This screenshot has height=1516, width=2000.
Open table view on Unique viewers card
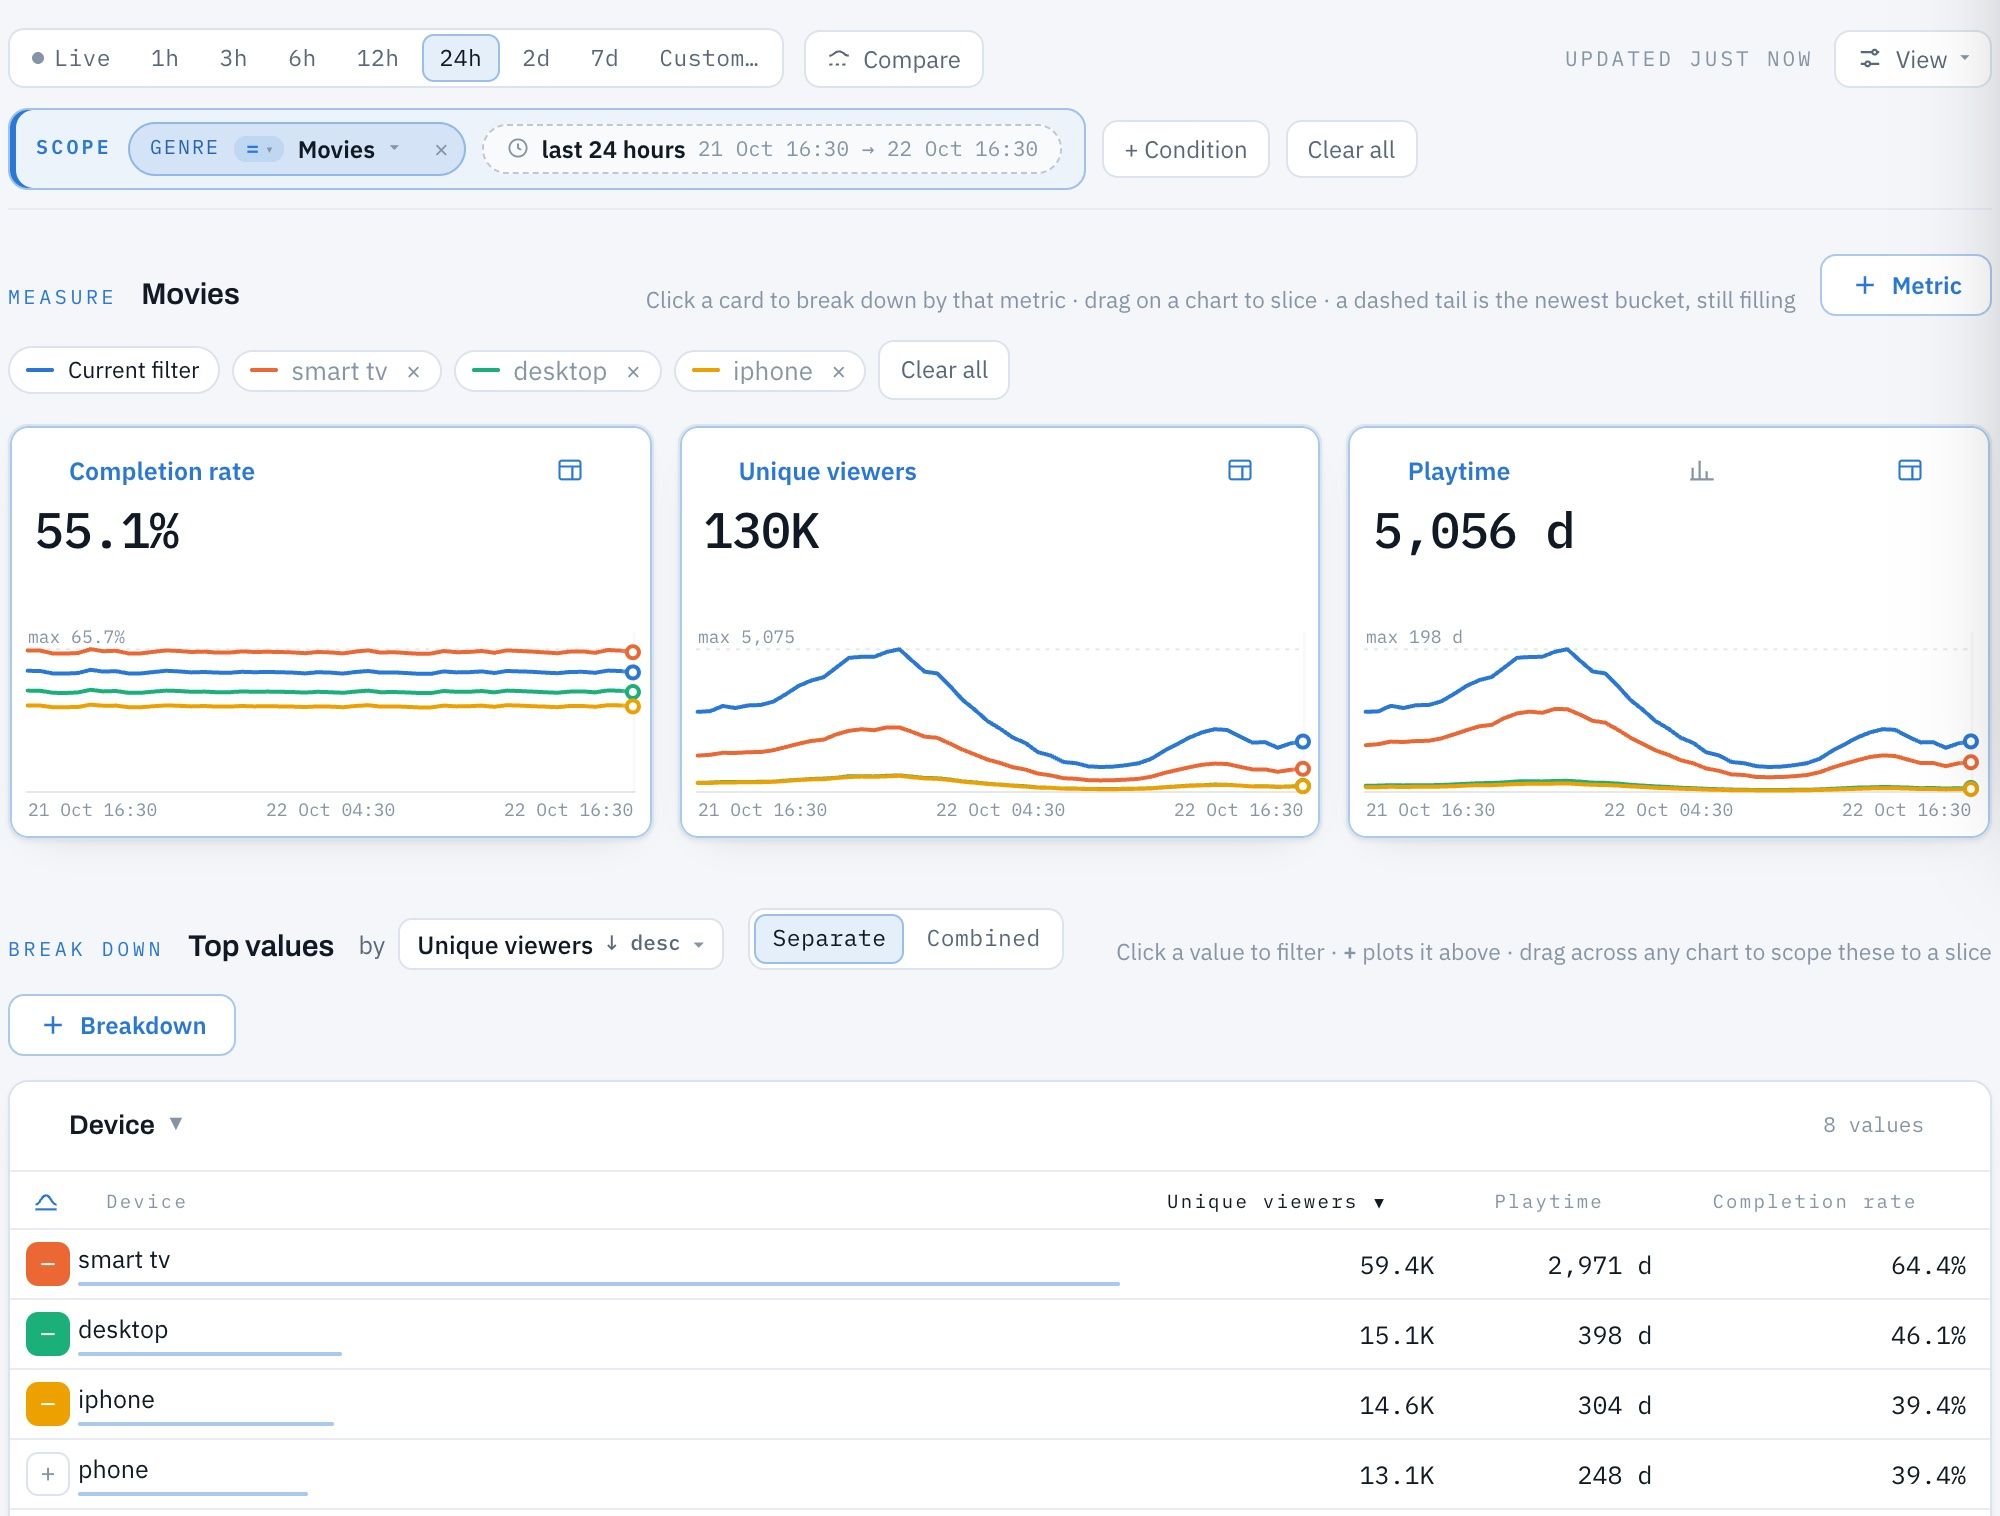coord(1240,470)
